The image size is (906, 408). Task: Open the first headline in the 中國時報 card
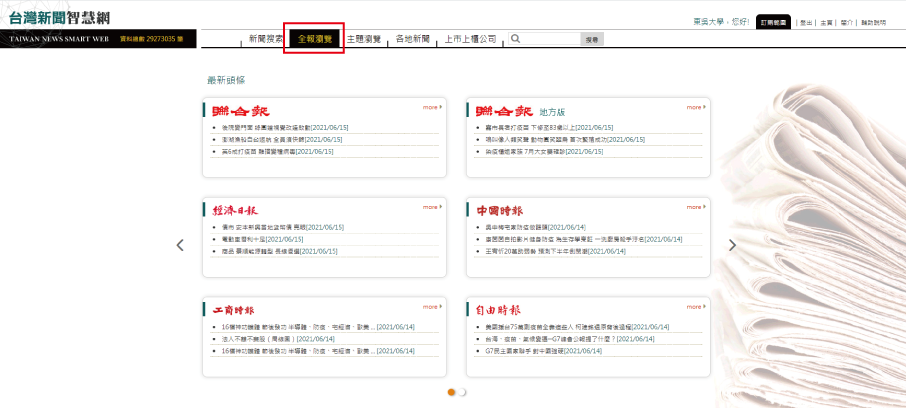click(x=536, y=227)
